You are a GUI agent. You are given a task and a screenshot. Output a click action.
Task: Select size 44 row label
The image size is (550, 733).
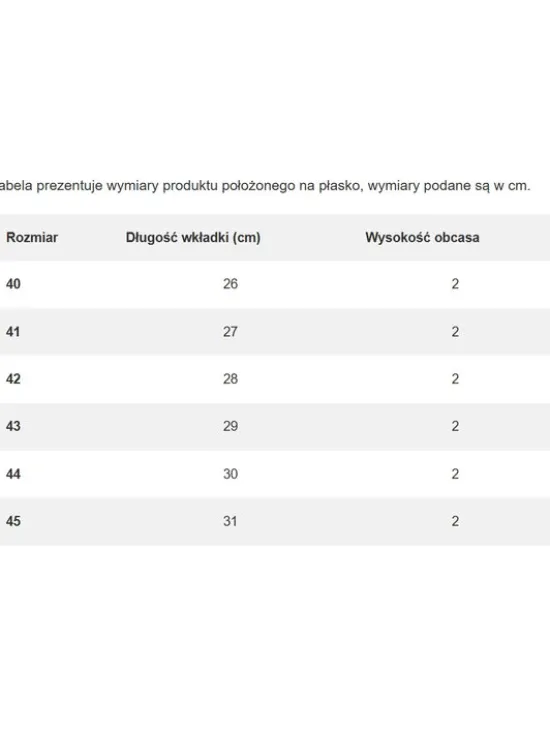click(13, 474)
